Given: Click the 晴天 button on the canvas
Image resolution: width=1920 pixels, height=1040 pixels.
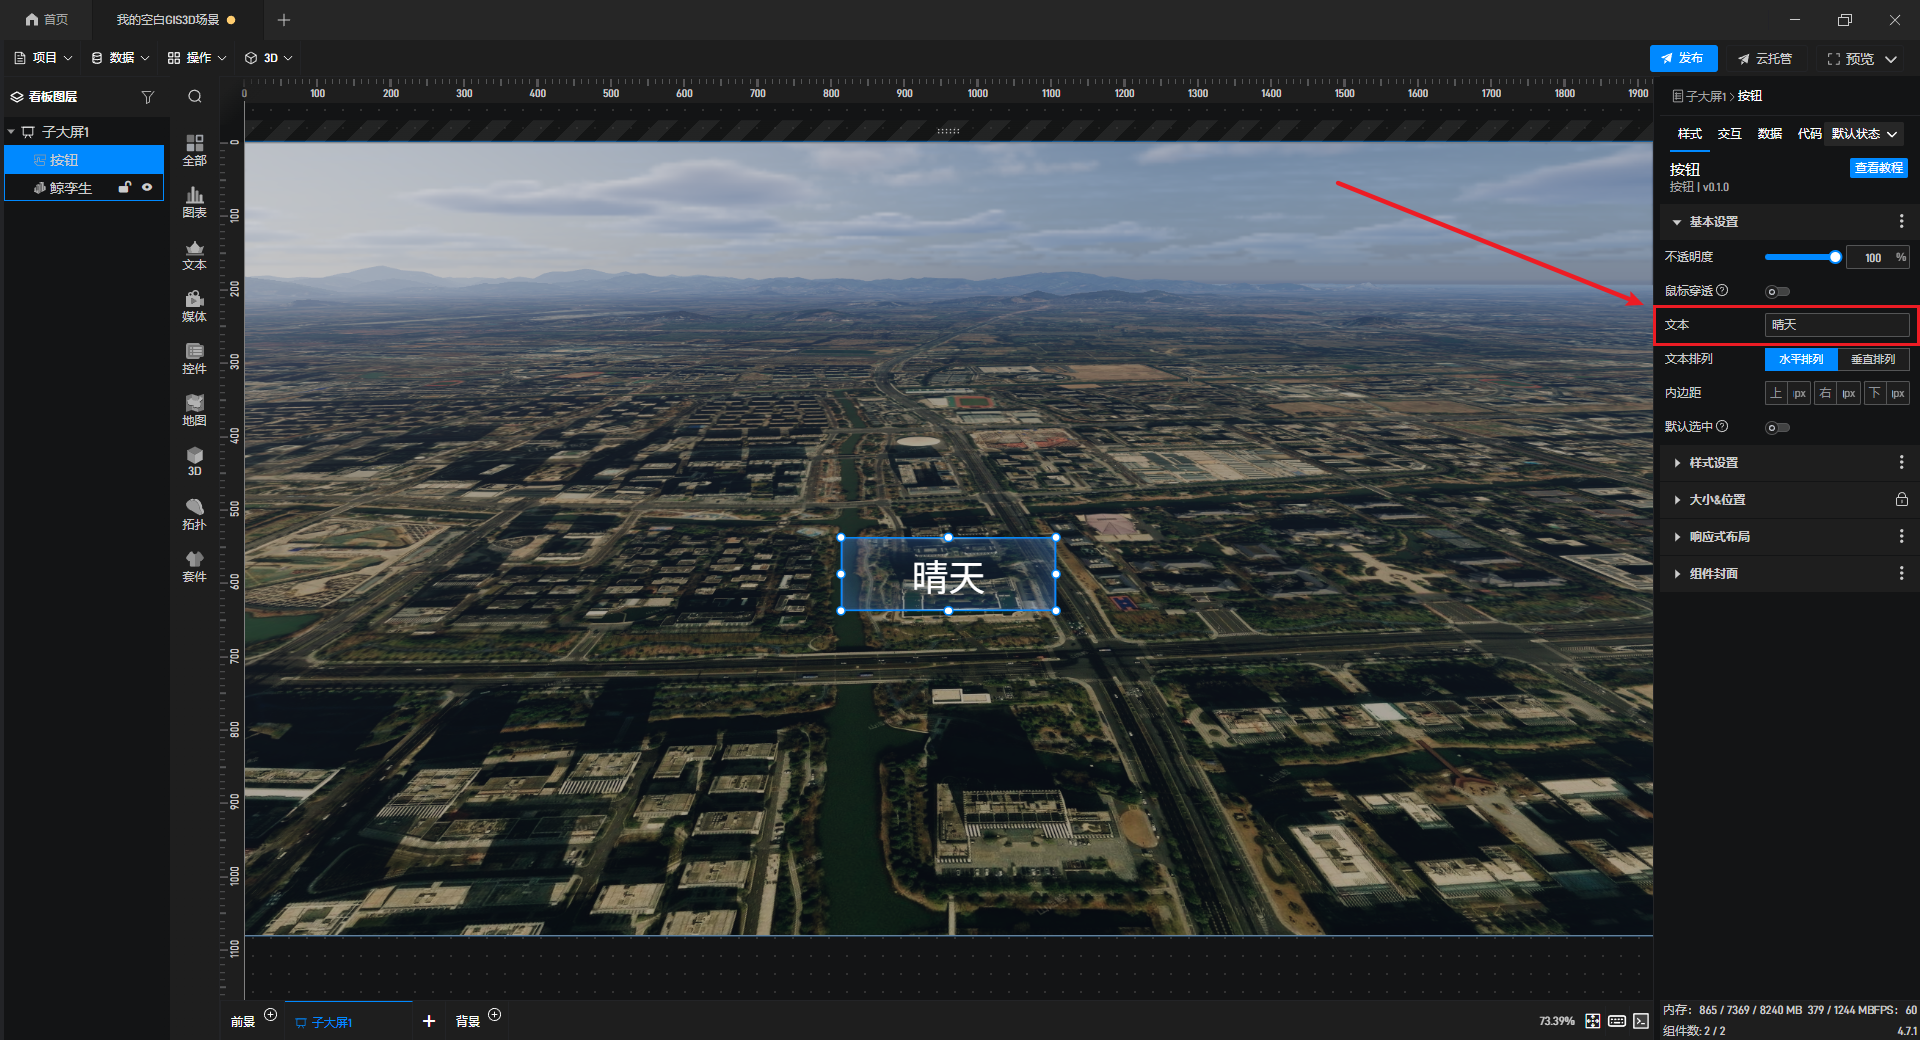Looking at the screenshot, I should [x=948, y=575].
